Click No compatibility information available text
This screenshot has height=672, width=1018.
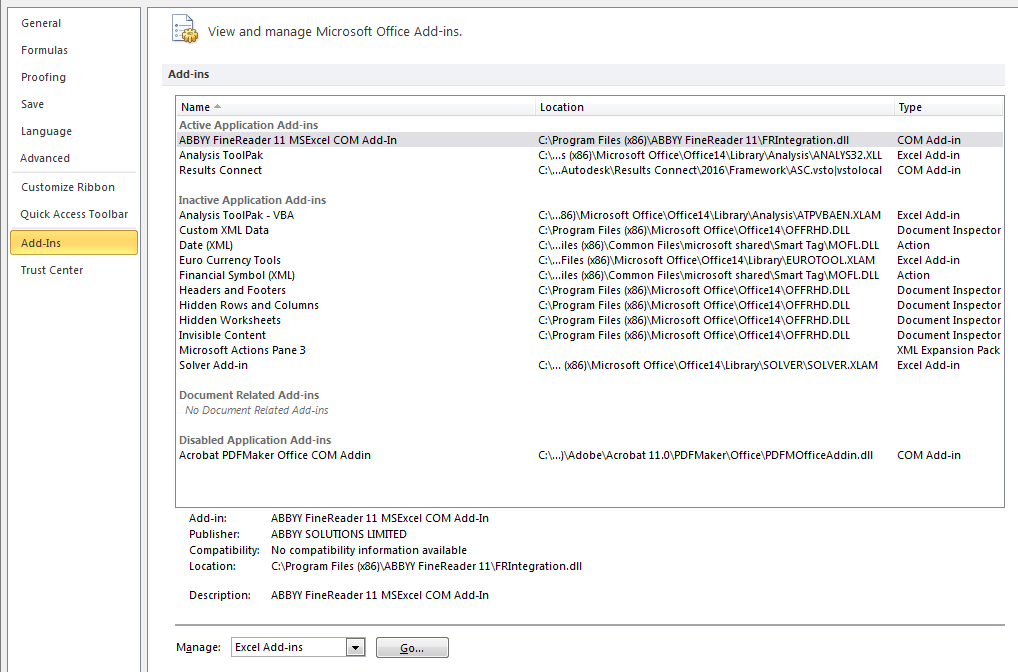pyautogui.click(x=369, y=551)
